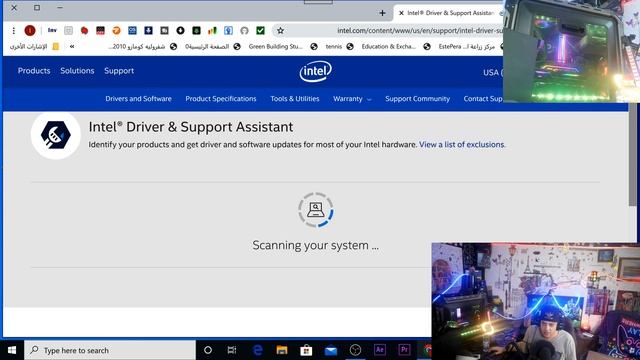Open Mail app from taskbar
Viewport: 640px width, 360px height.
pyautogui.click(x=331, y=350)
